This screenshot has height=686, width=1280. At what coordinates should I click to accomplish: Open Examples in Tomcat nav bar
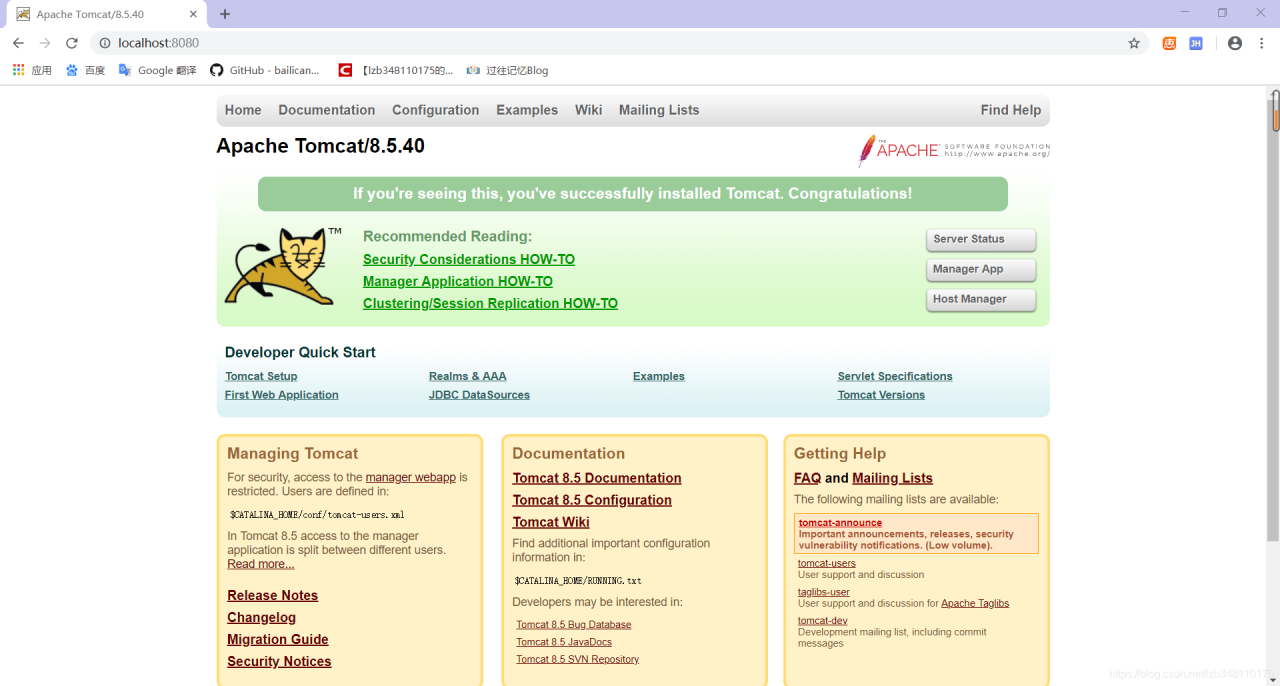coord(527,110)
